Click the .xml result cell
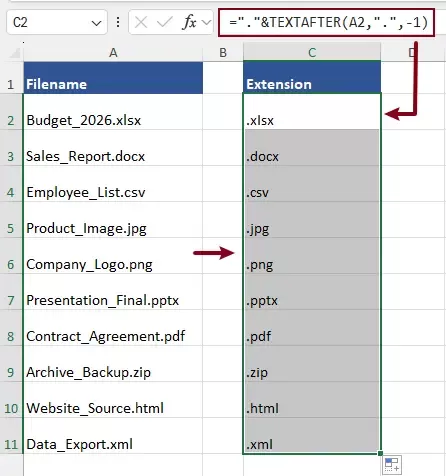Viewport: 446px width, 476px height. (312, 436)
